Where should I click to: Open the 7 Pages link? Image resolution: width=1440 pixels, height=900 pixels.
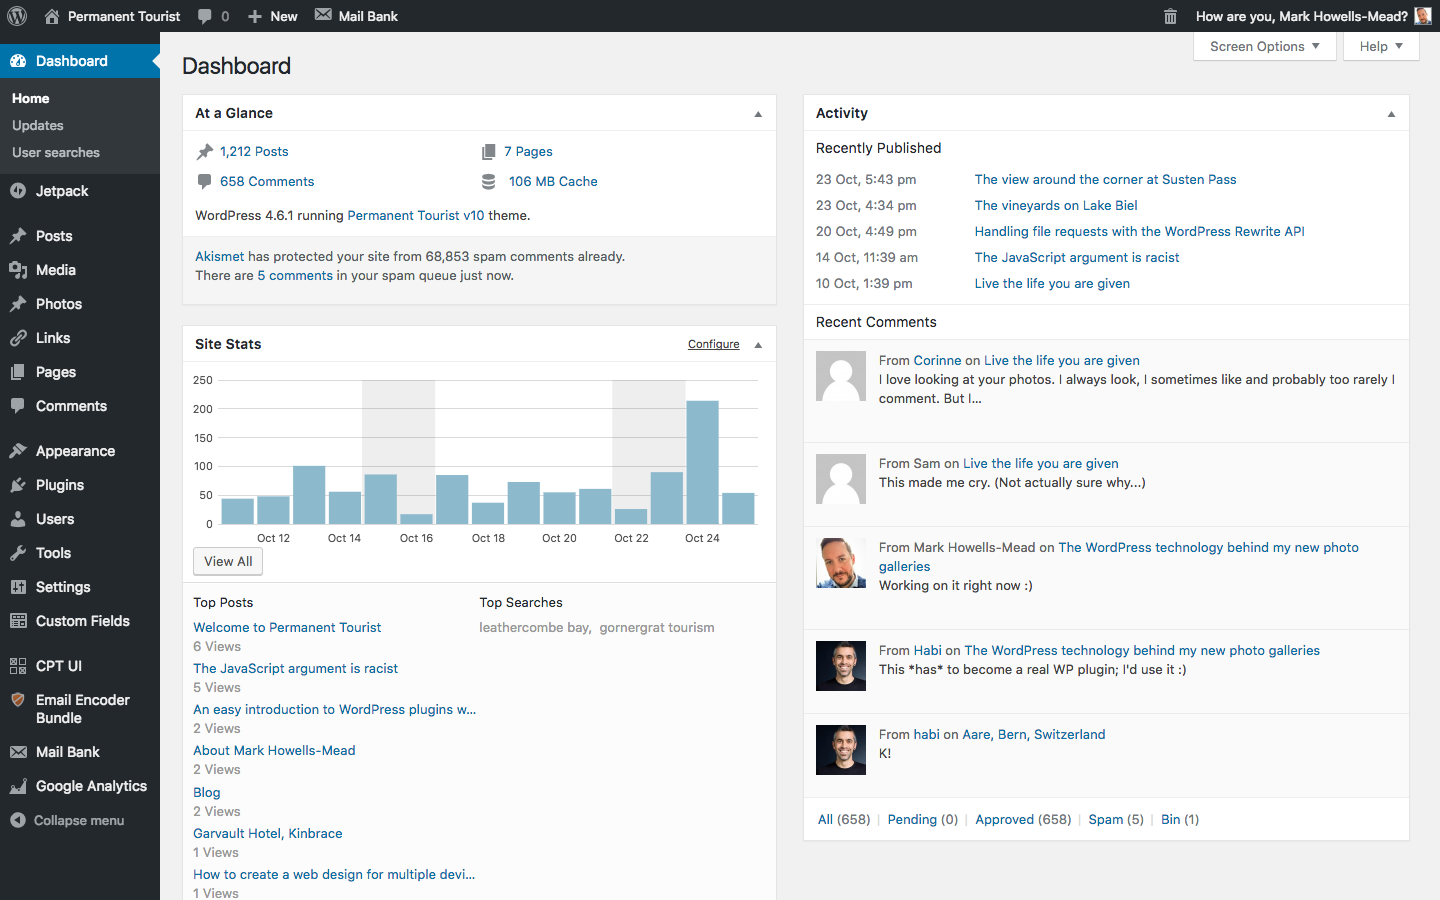(x=528, y=151)
